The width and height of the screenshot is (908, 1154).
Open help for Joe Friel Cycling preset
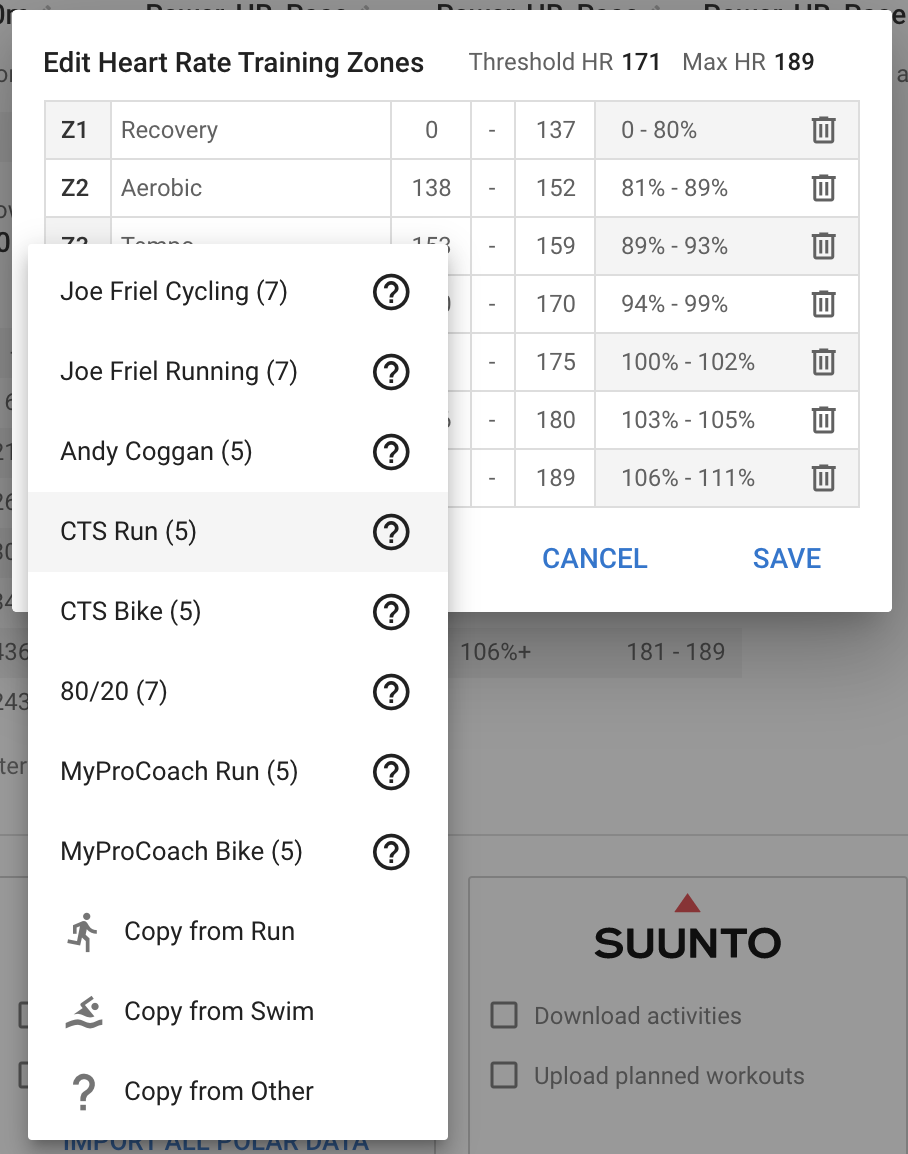coord(391,292)
